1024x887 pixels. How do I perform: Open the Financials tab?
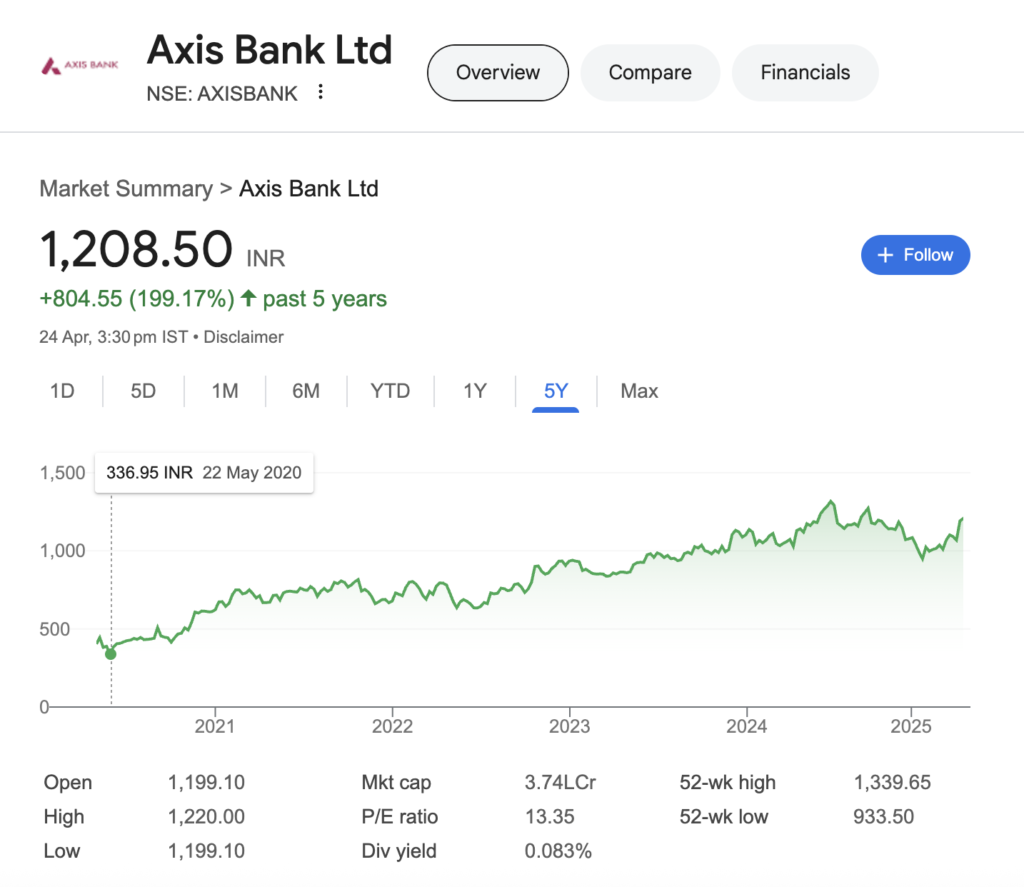coord(805,73)
